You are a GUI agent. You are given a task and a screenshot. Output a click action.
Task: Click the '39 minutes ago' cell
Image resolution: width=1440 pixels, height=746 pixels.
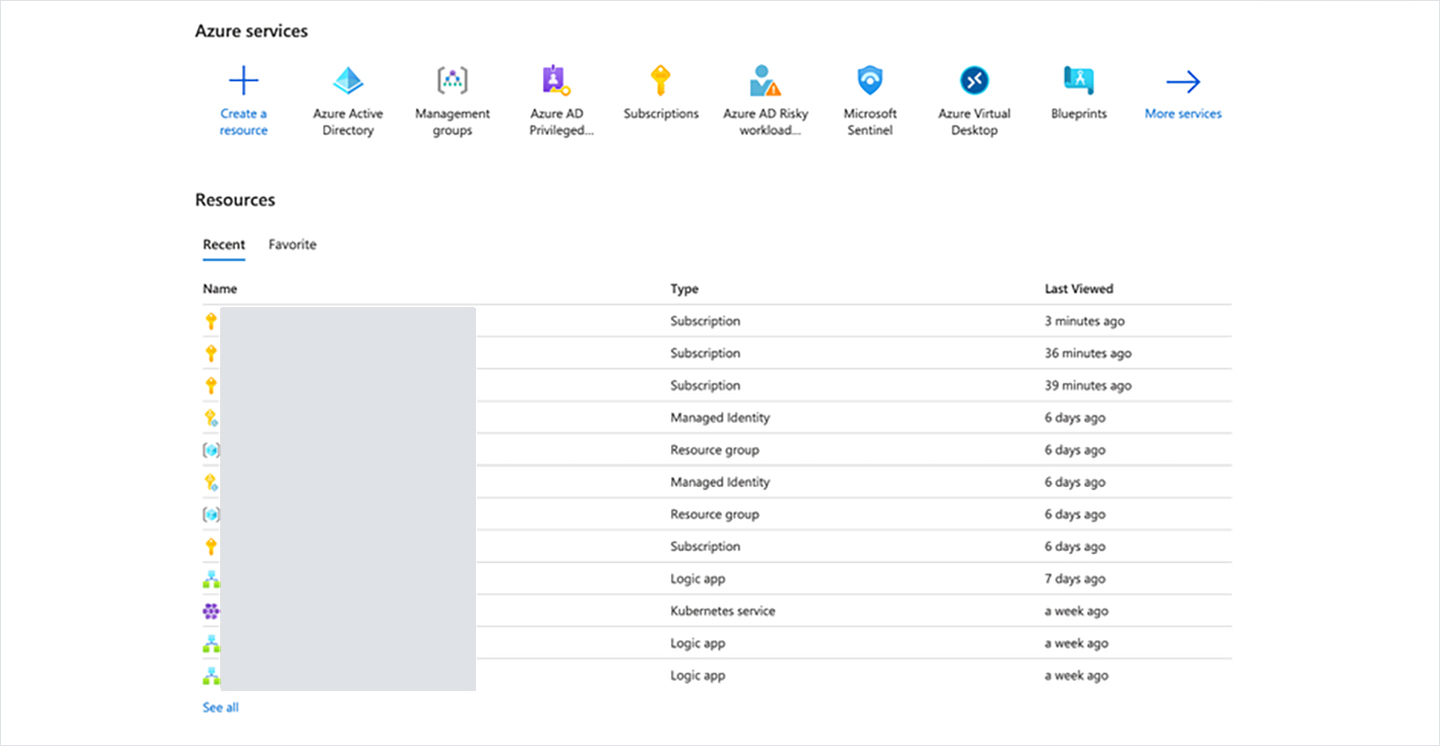click(x=1088, y=385)
